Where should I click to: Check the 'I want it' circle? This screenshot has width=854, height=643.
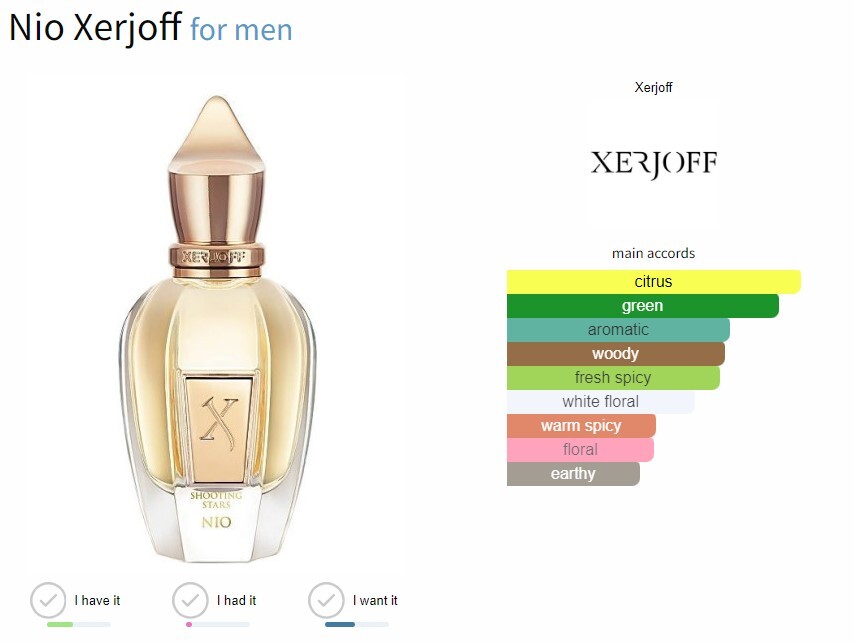click(326, 600)
